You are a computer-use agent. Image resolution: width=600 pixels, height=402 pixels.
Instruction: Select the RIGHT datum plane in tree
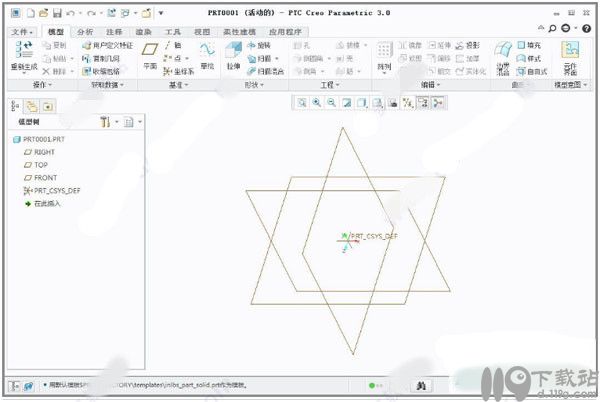(x=39, y=152)
